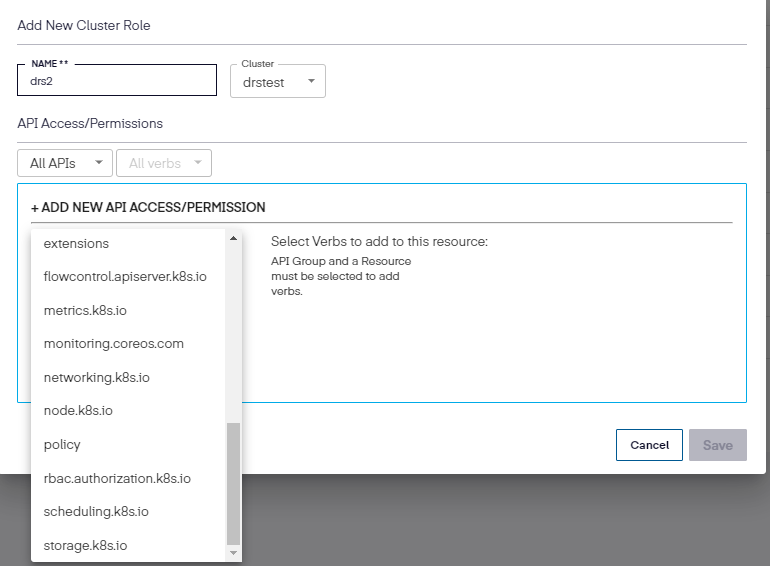Select the policy API group
Image resolution: width=770 pixels, height=566 pixels.
[x=62, y=444]
